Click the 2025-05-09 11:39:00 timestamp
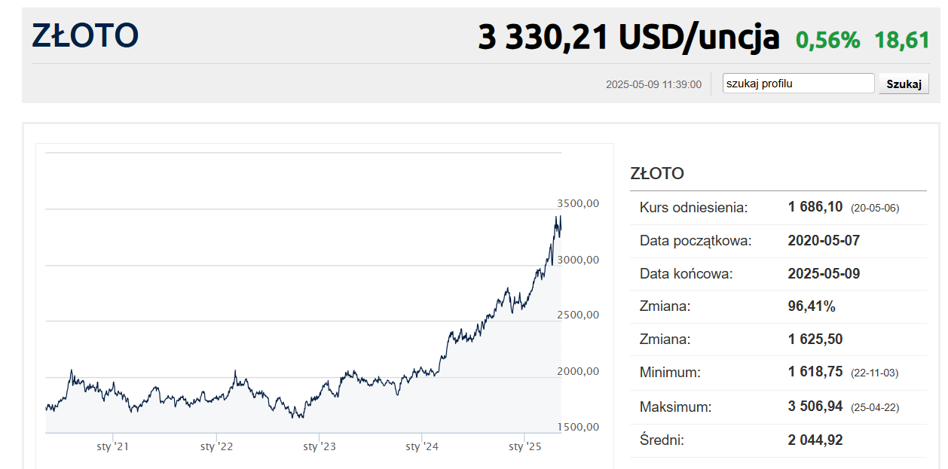This screenshot has width=948, height=469. pos(654,85)
